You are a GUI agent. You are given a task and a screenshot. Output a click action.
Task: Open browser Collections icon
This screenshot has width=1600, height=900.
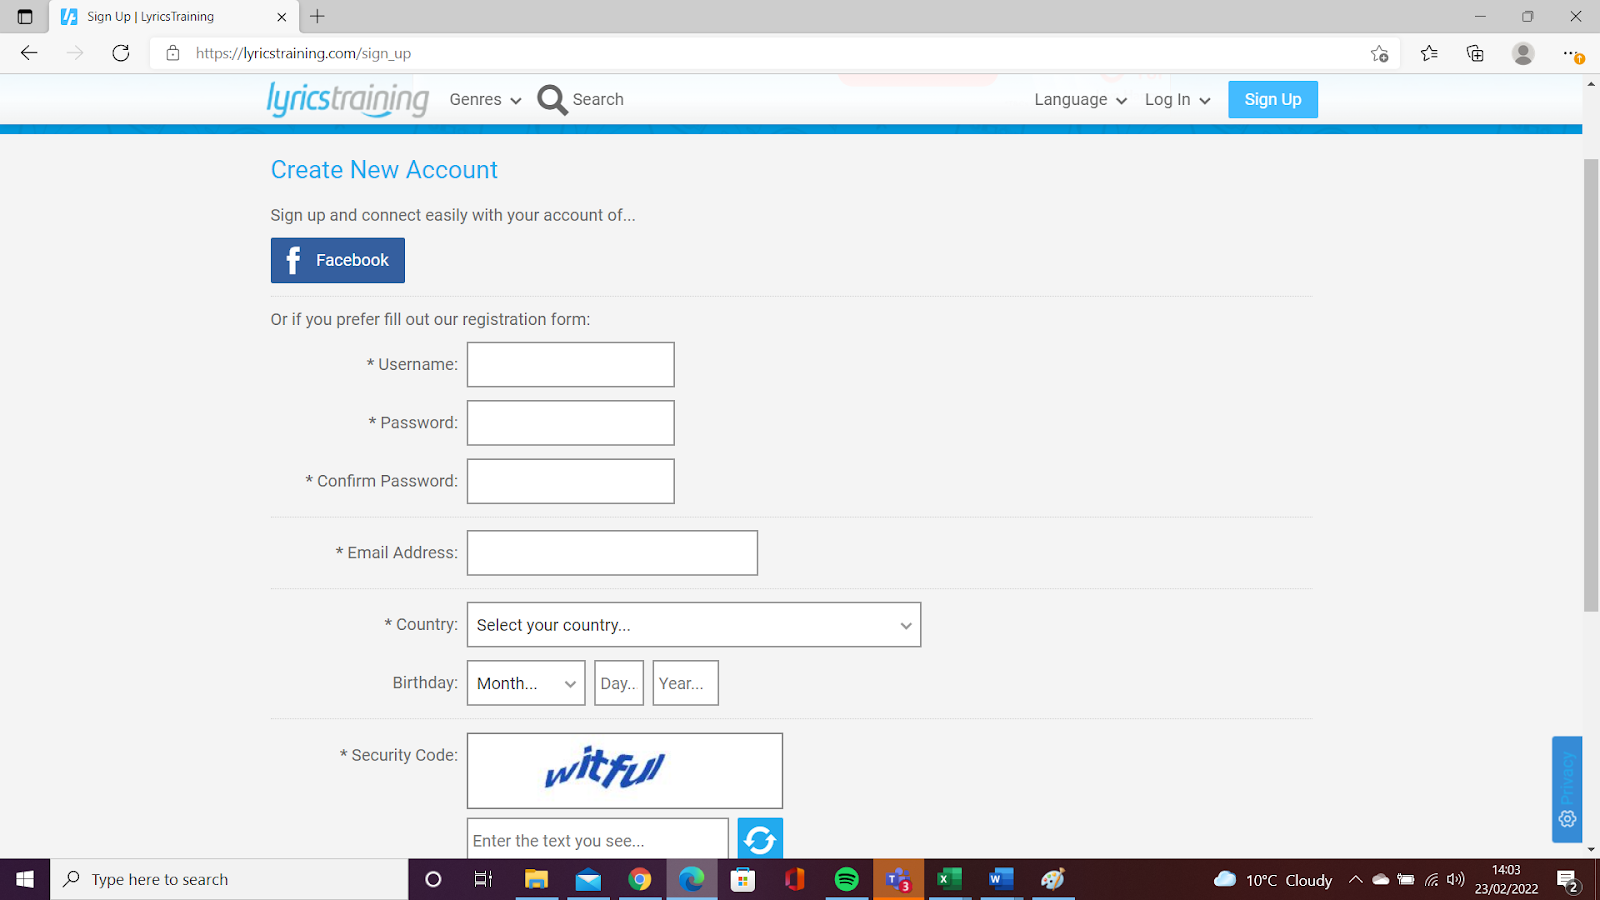click(x=1475, y=53)
